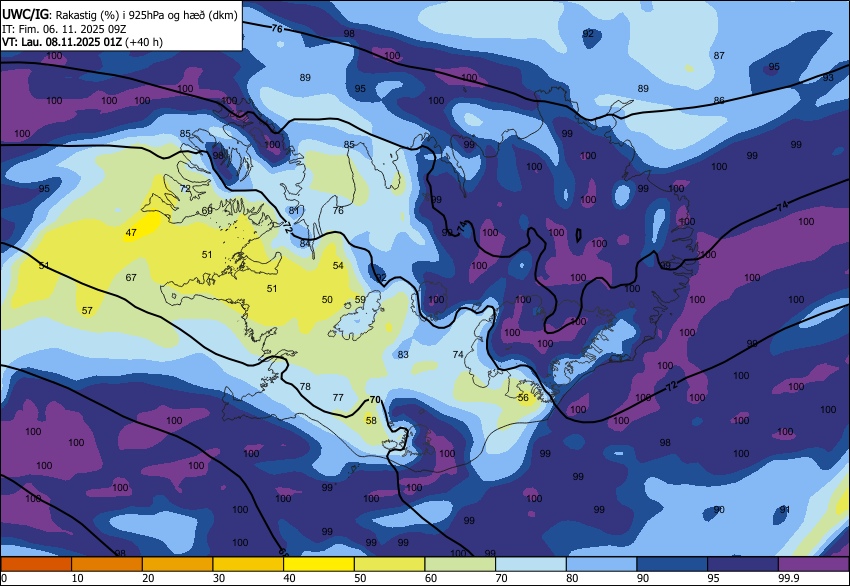Click the 'IT: Fim. 06. 11. 2025 09Z' line
Image resolution: width=850 pixels, height=586 pixels.
[x=64, y=29]
